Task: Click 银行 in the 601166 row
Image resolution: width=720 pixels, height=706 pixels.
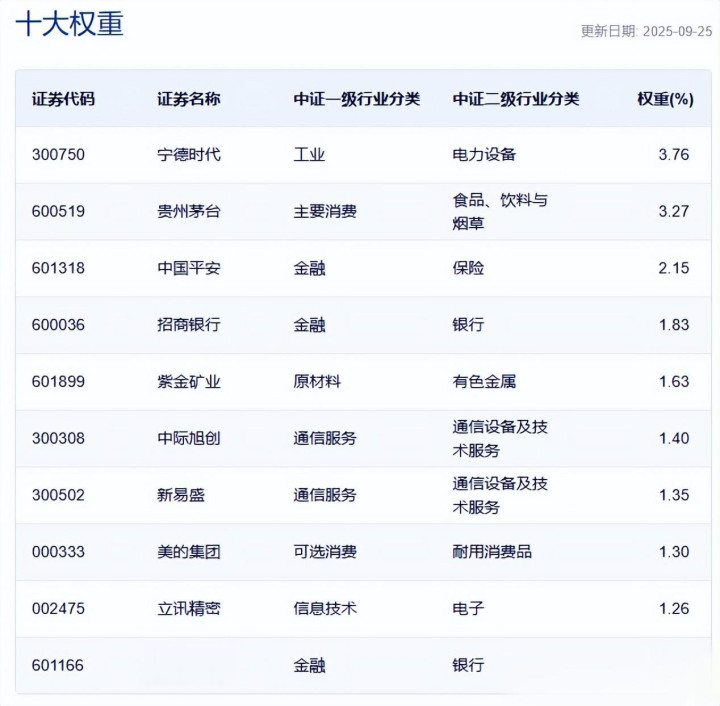Action: [x=468, y=666]
